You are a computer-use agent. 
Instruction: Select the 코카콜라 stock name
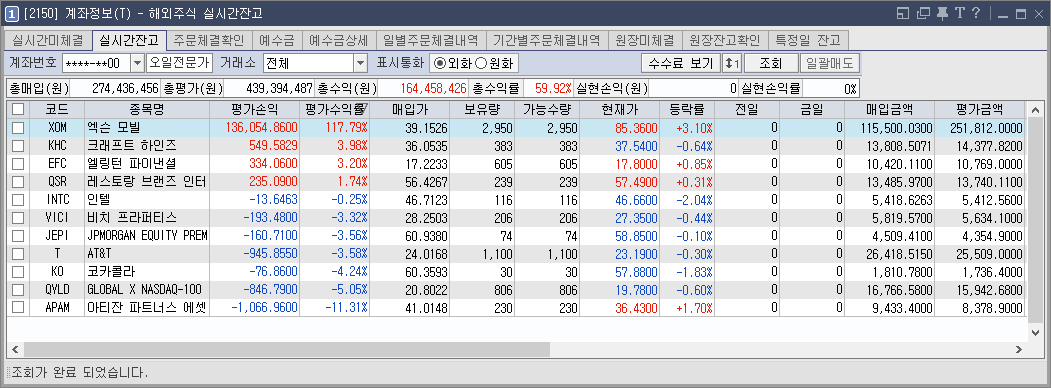(x=110, y=271)
